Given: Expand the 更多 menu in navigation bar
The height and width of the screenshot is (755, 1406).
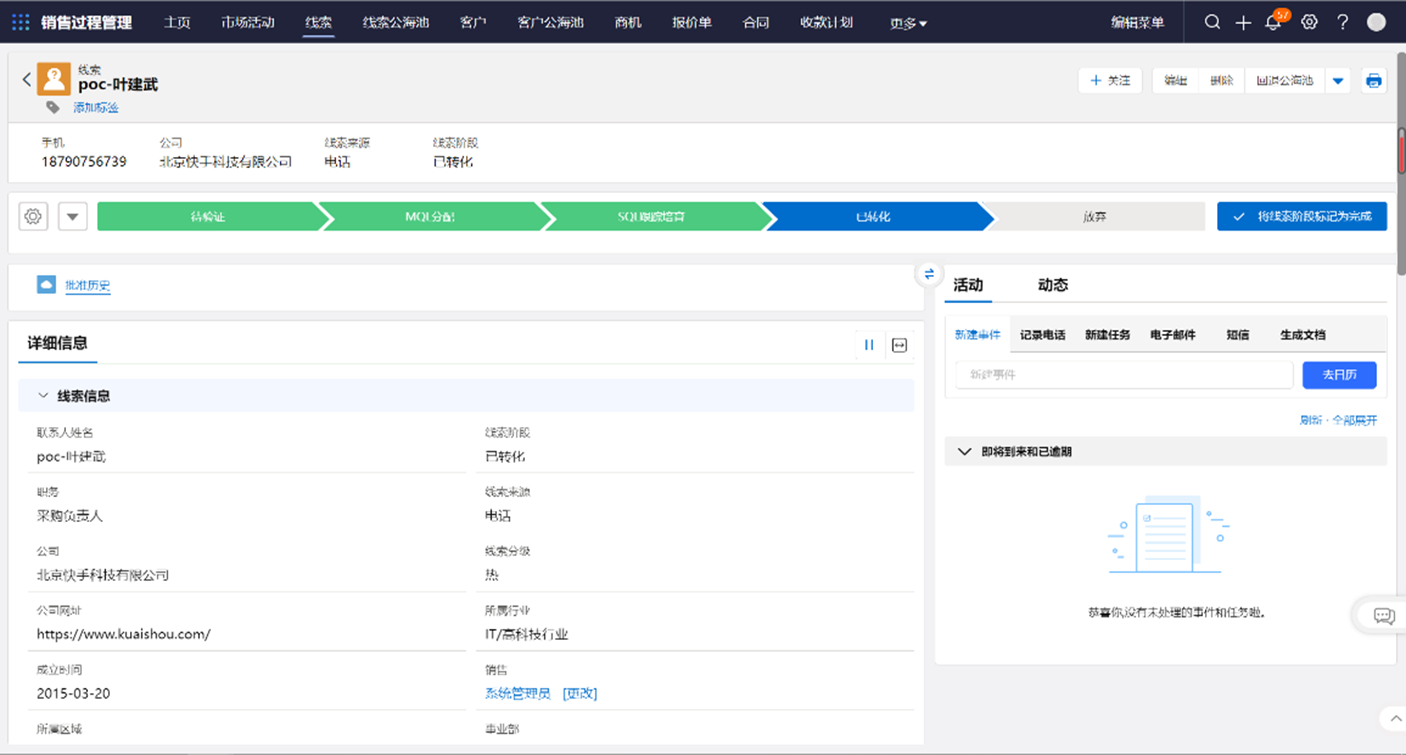Looking at the screenshot, I should click(x=908, y=23).
